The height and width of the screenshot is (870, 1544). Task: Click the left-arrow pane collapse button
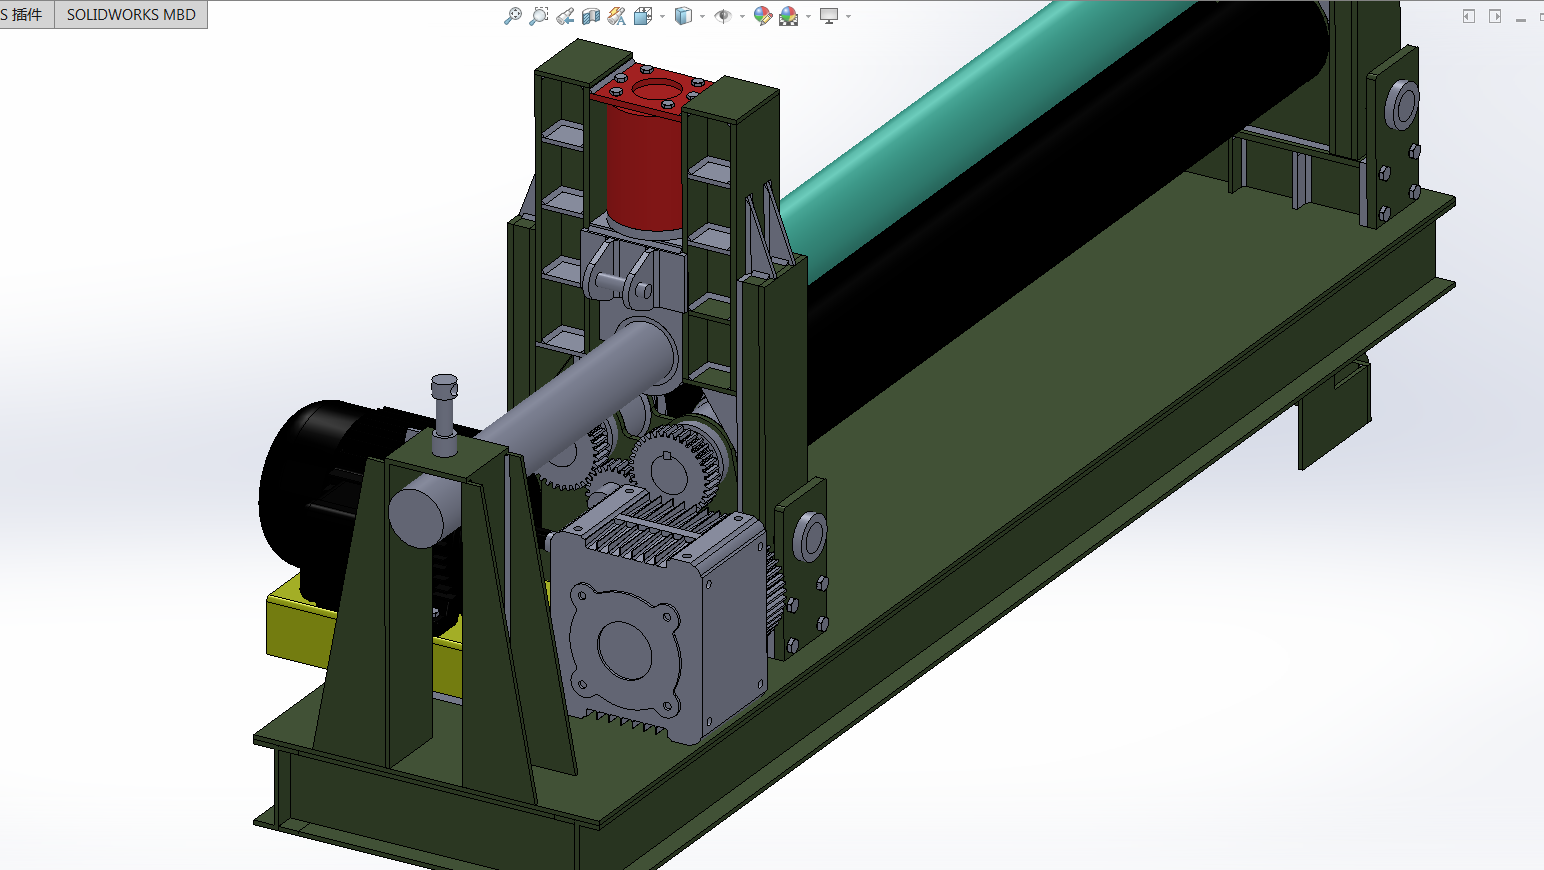(1468, 16)
